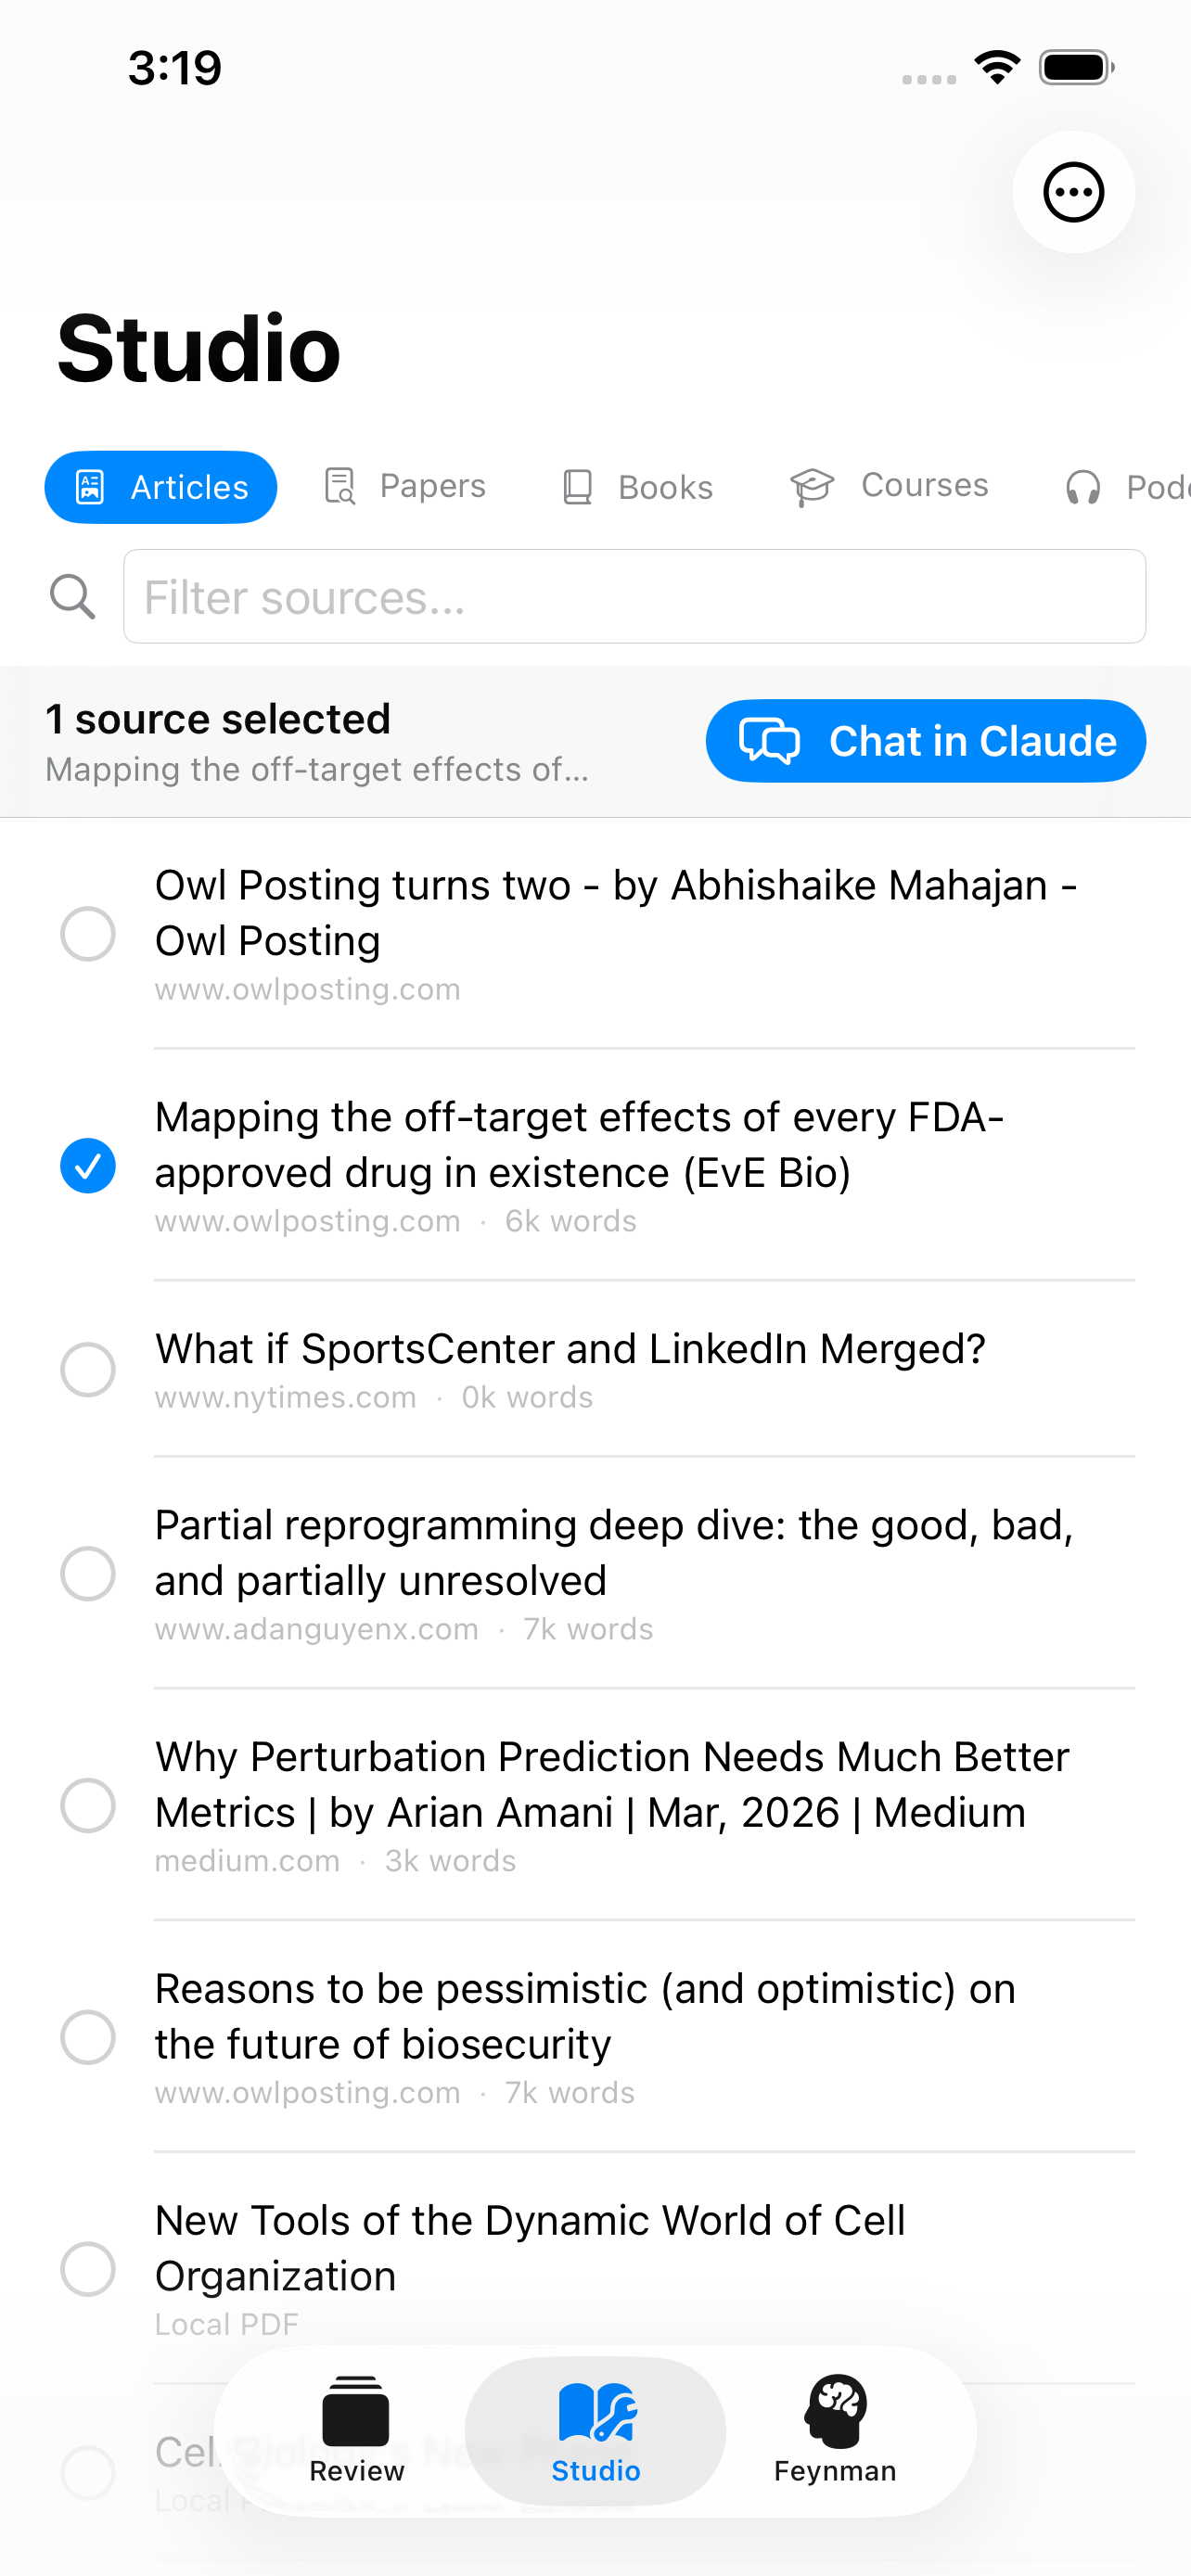Show the Courses category
Image resolution: width=1191 pixels, height=2576 pixels.
pyautogui.click(x=889, y=487)
